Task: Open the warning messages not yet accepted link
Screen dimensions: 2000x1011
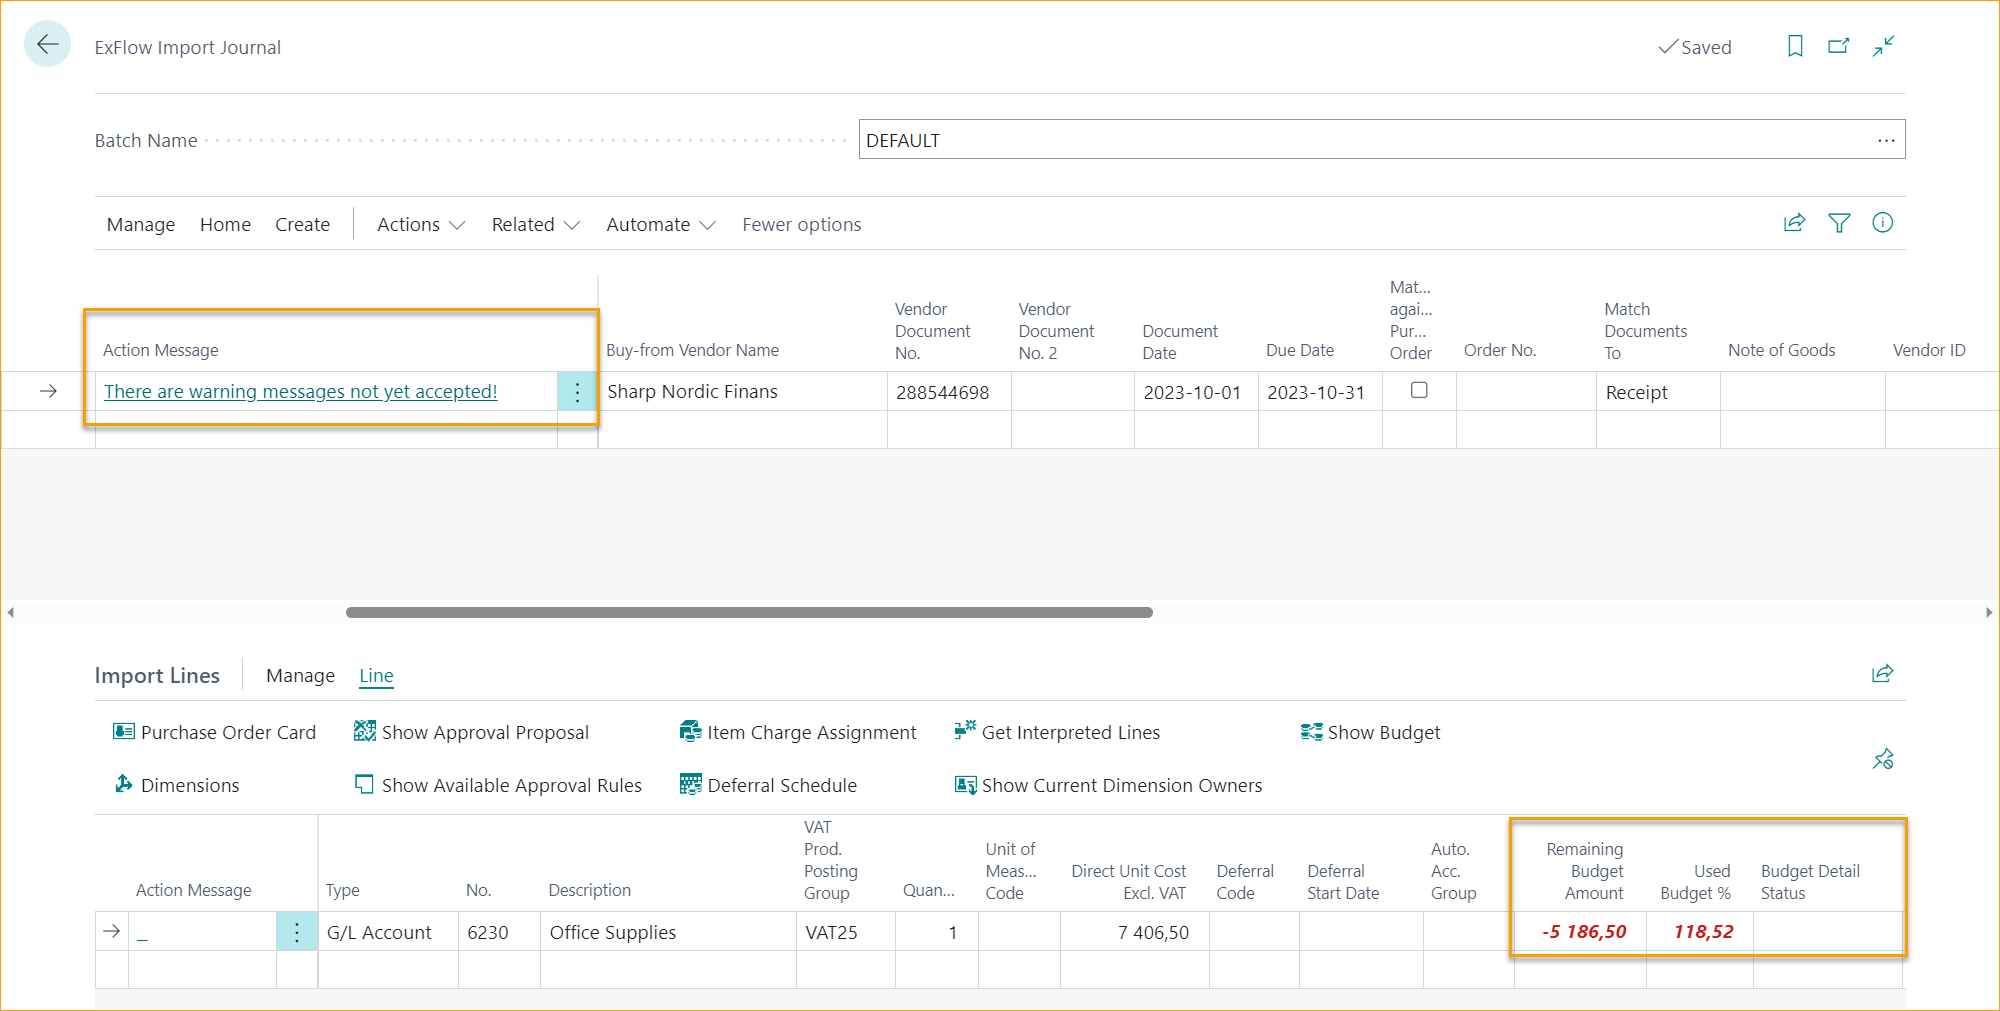Action: pos(300,391)
